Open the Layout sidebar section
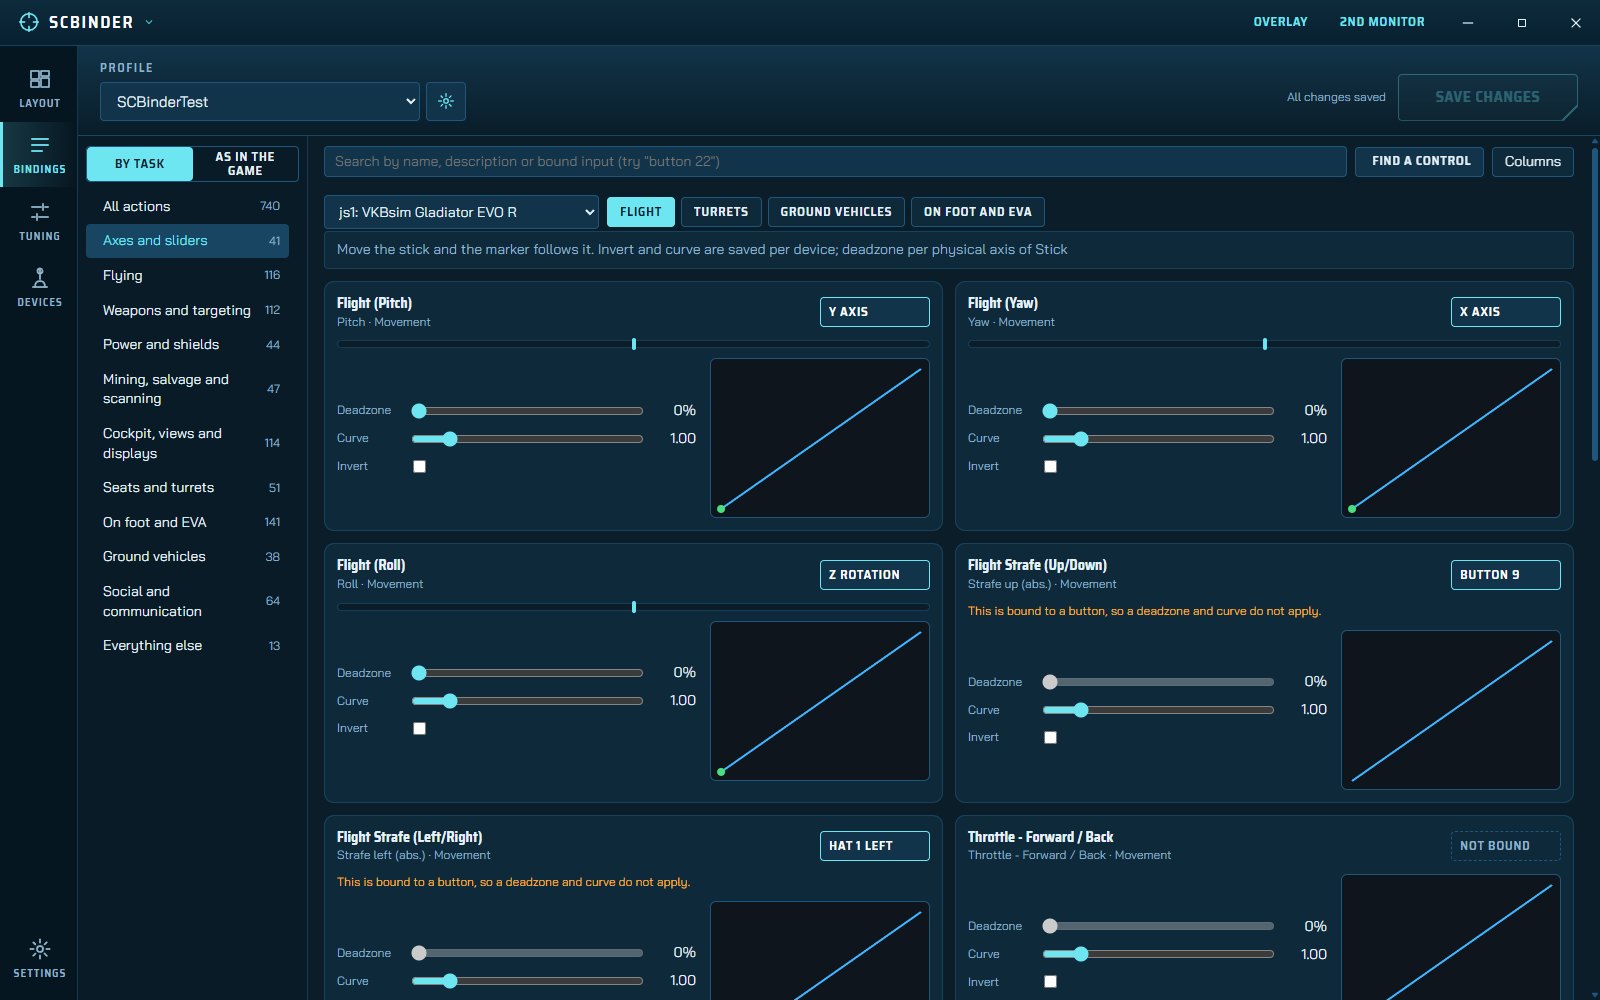Image resolution: width=1600 pixels, height=1000 pixels. 39,89
